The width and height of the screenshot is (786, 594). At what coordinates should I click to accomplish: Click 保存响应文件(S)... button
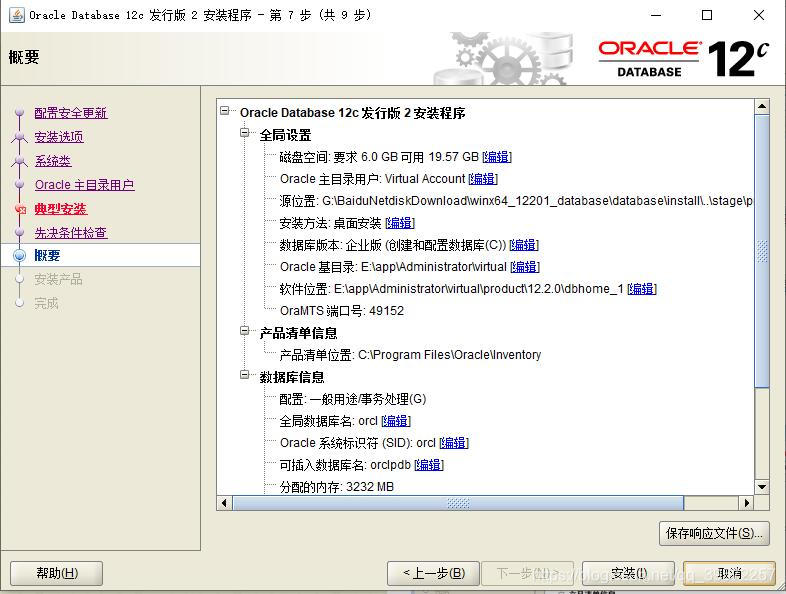pos(714,533)
